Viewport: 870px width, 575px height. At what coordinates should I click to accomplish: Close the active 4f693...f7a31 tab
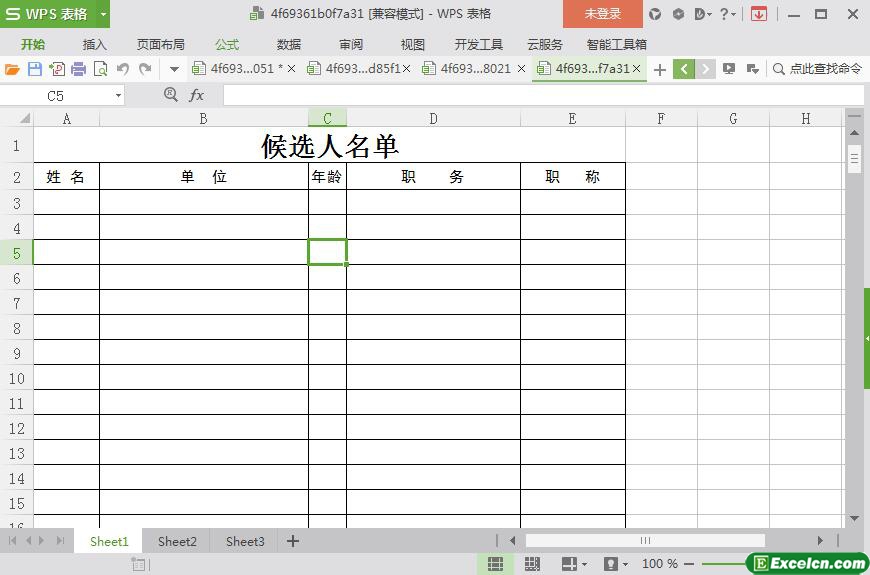click(636, 68)
